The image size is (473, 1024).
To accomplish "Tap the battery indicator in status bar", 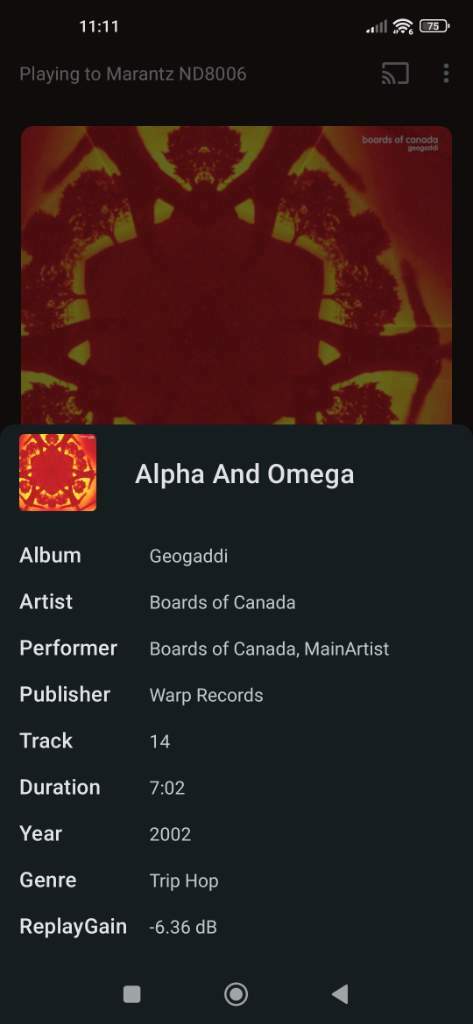I will pos(434,26).
